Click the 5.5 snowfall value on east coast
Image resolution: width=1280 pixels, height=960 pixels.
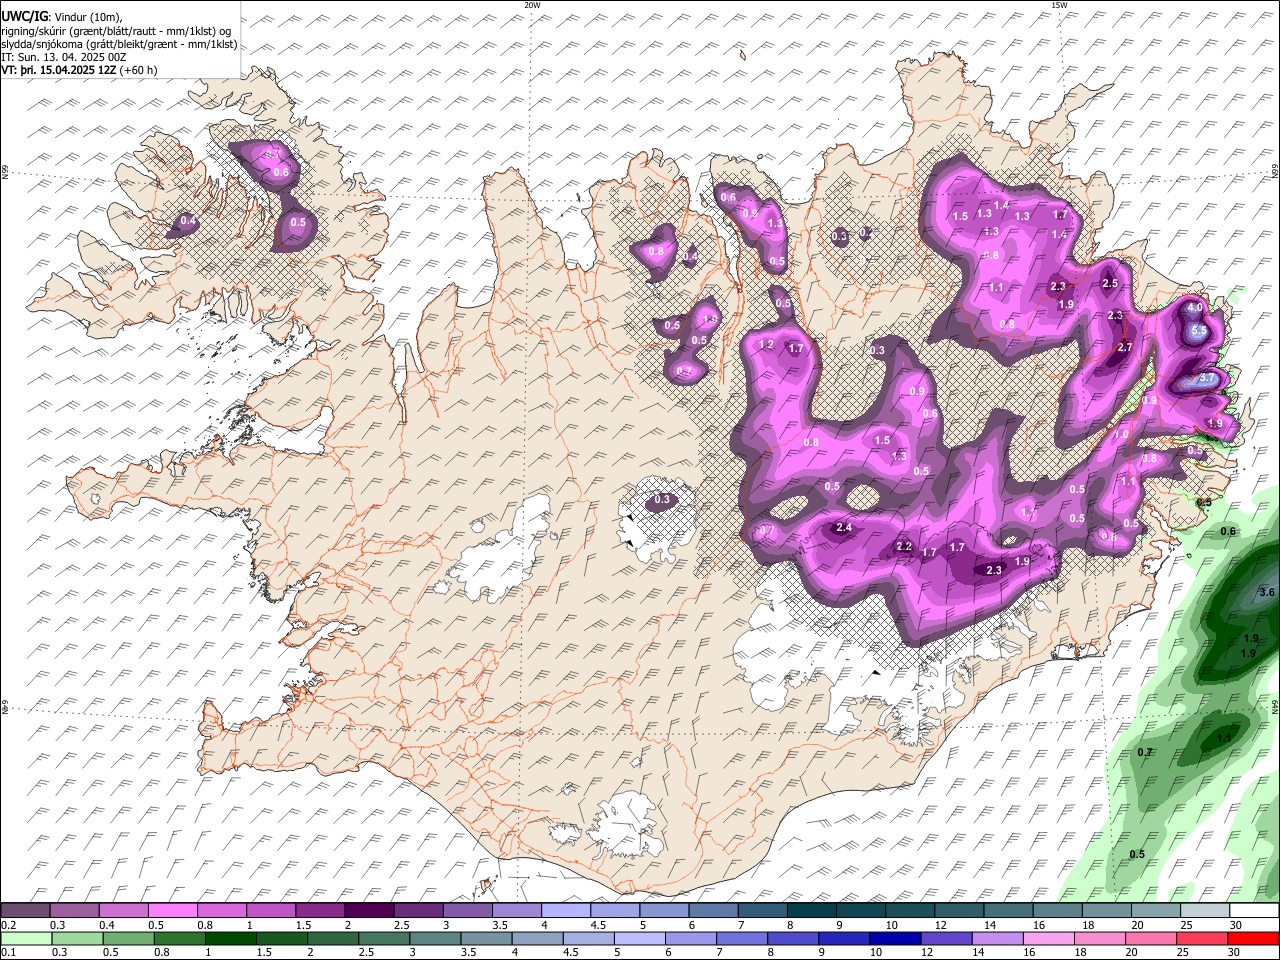tap(1200, 330)
